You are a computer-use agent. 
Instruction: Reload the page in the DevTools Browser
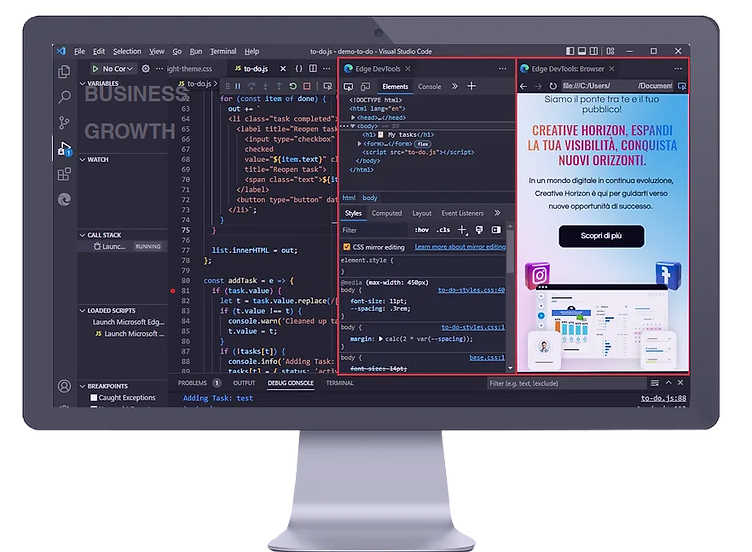553,86
